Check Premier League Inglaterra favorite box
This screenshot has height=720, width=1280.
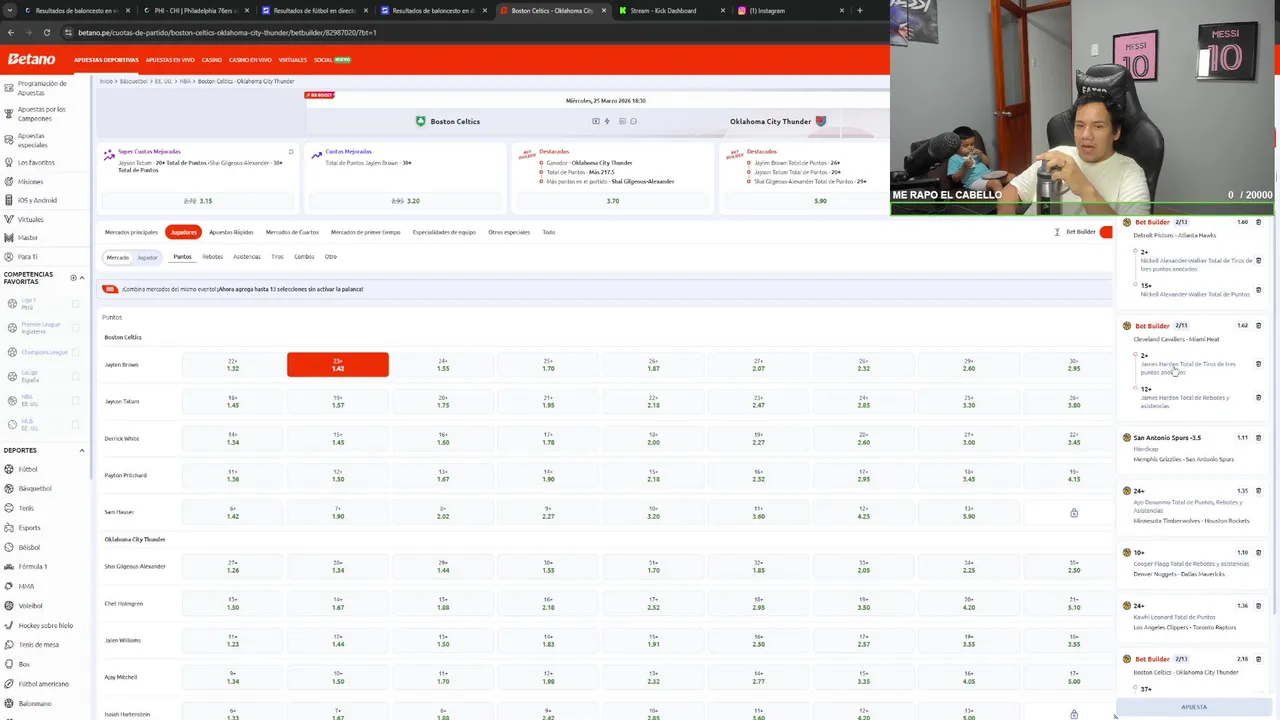[76, 328]
